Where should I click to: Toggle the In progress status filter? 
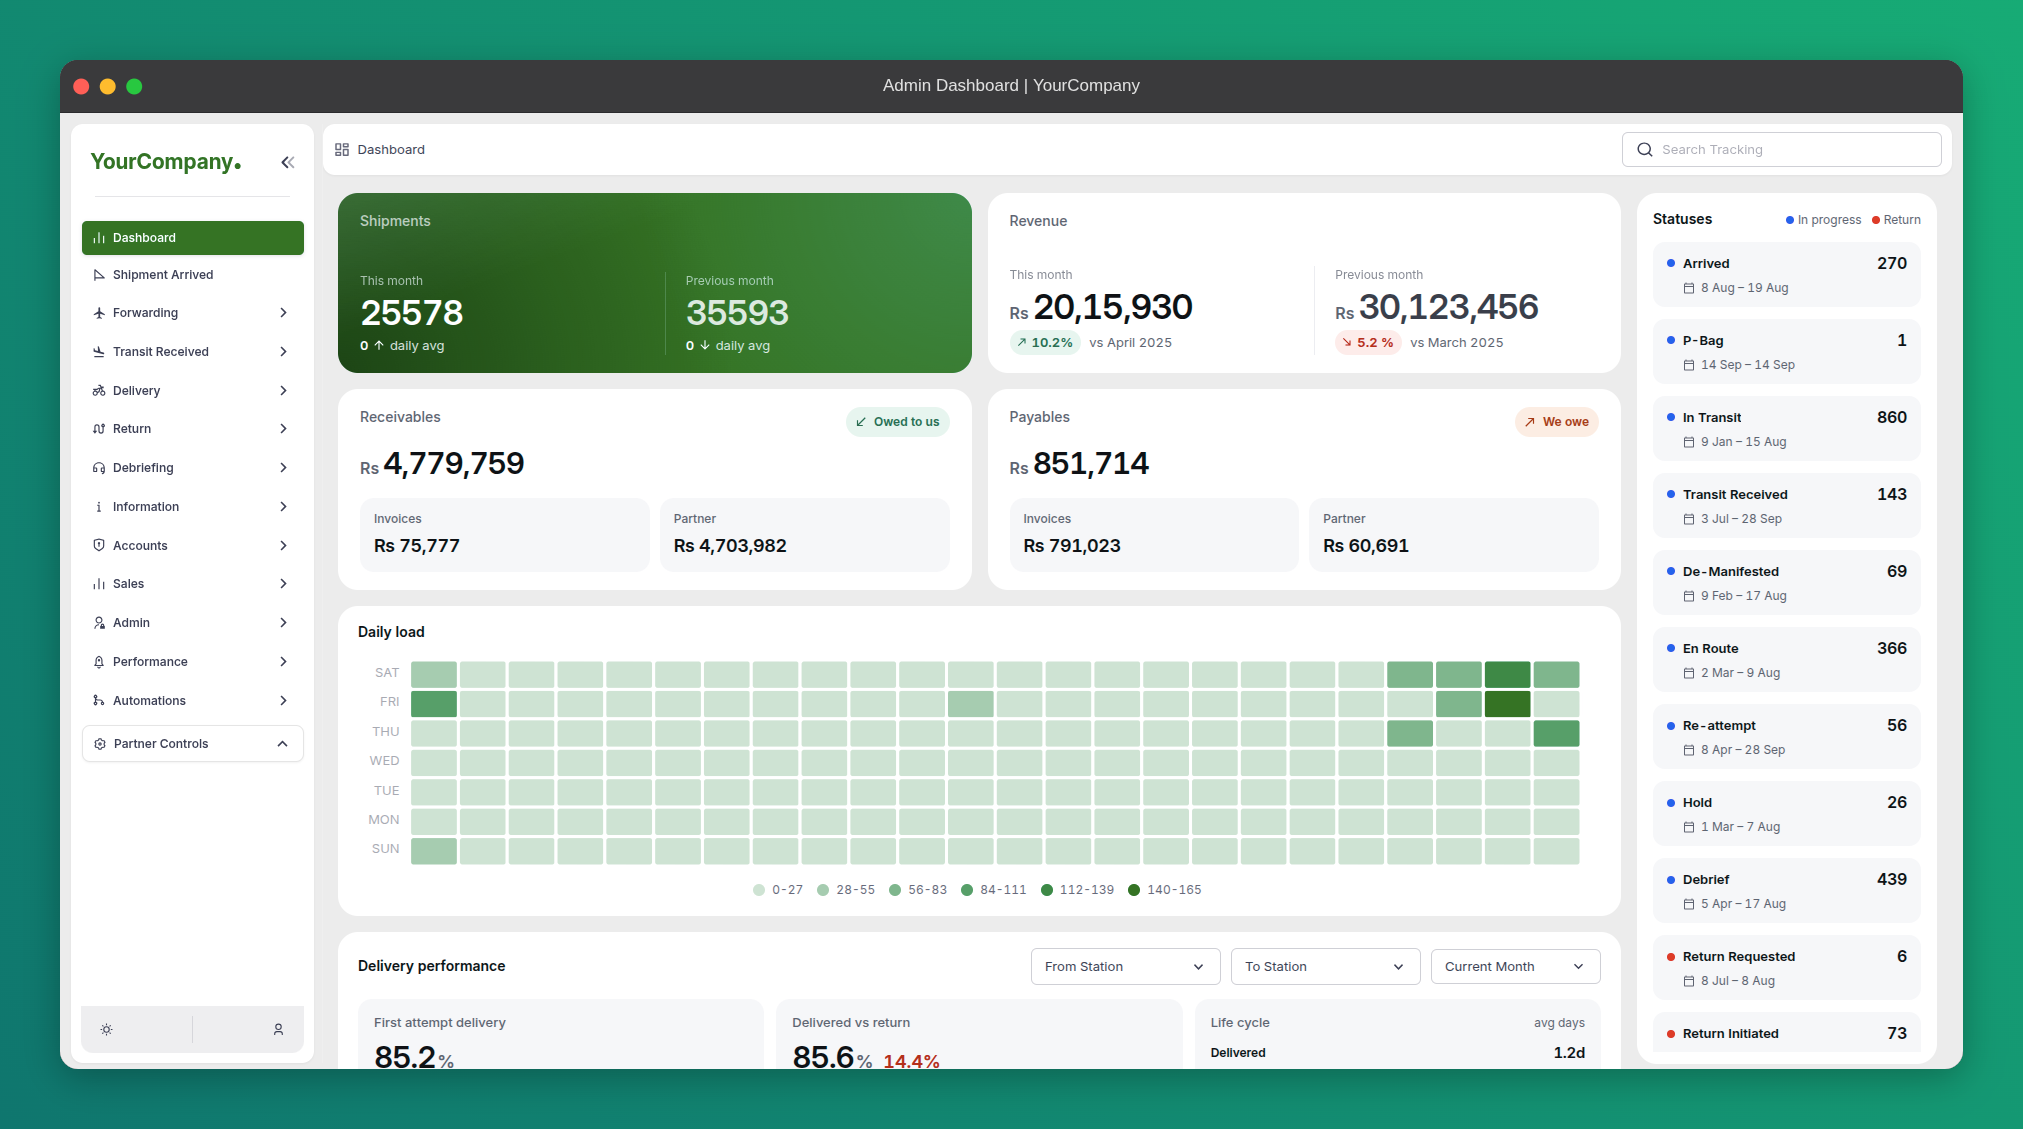(1823, 220)
